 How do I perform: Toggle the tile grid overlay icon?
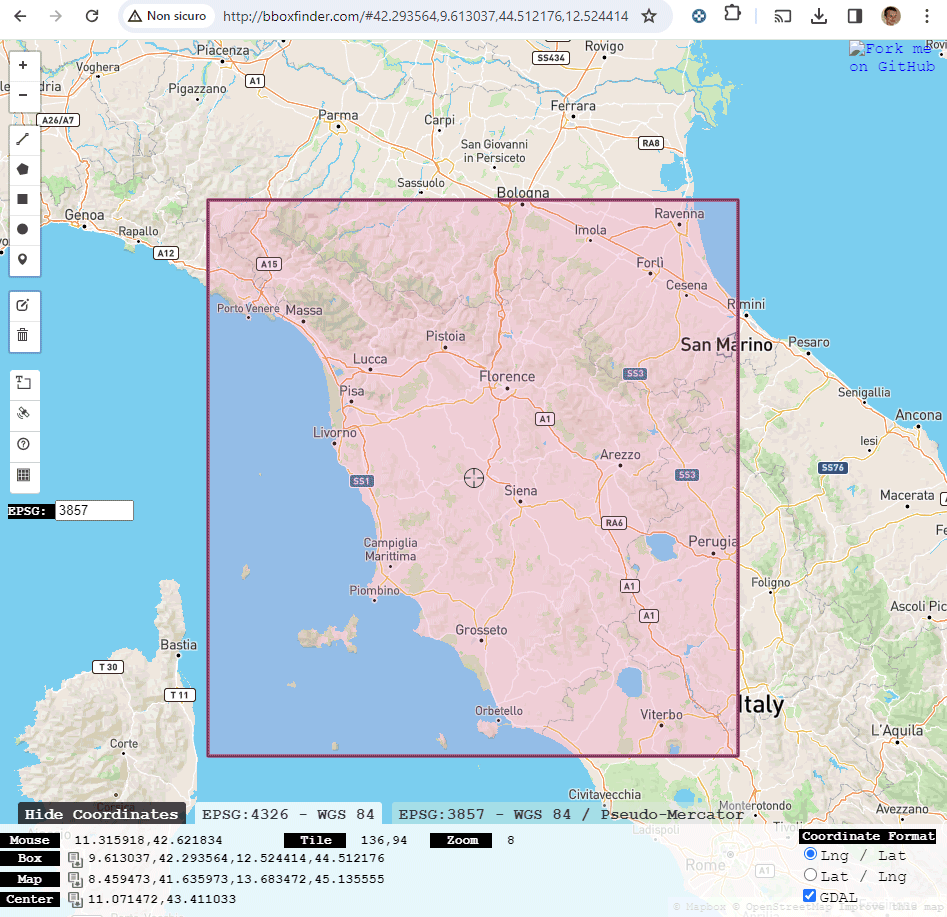[24, 475]
